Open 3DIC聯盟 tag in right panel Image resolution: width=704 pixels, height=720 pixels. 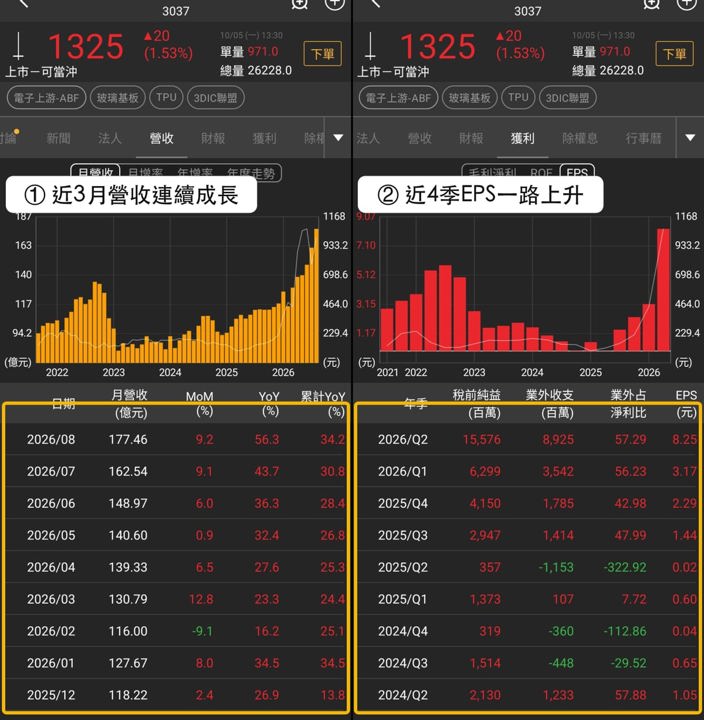click(568, 98)
